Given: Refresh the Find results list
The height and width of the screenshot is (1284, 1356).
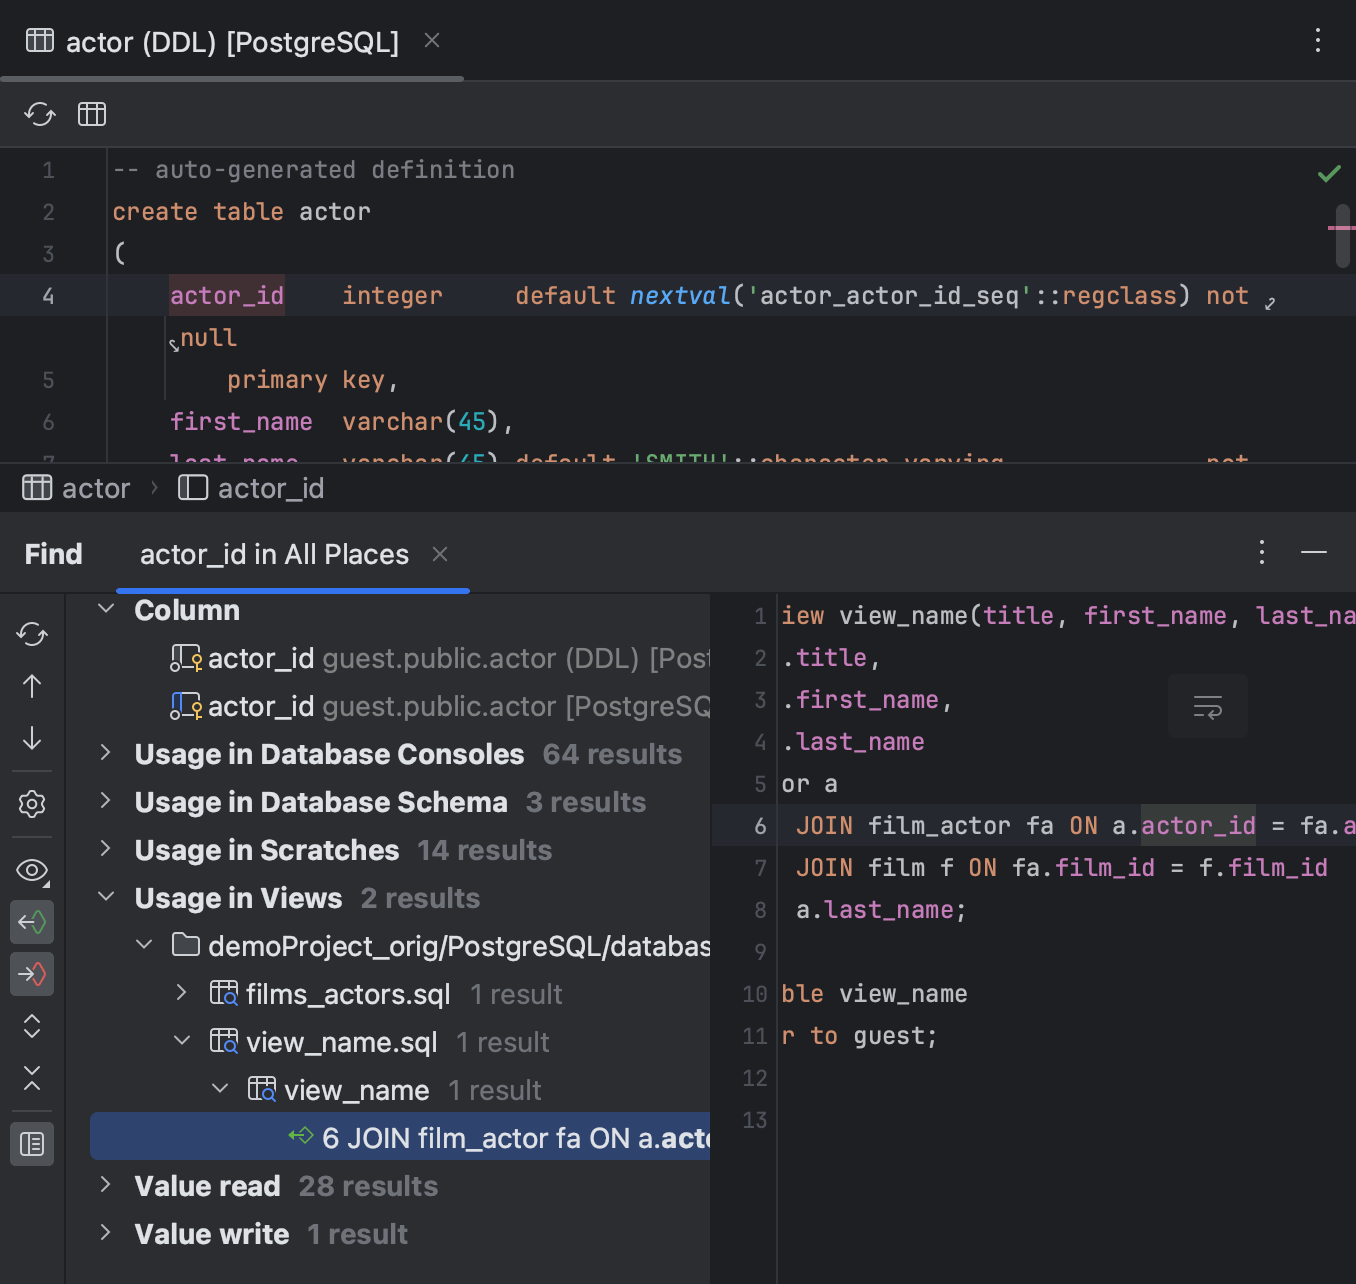Looking at the screenshot, I should (x=32, y=635).
